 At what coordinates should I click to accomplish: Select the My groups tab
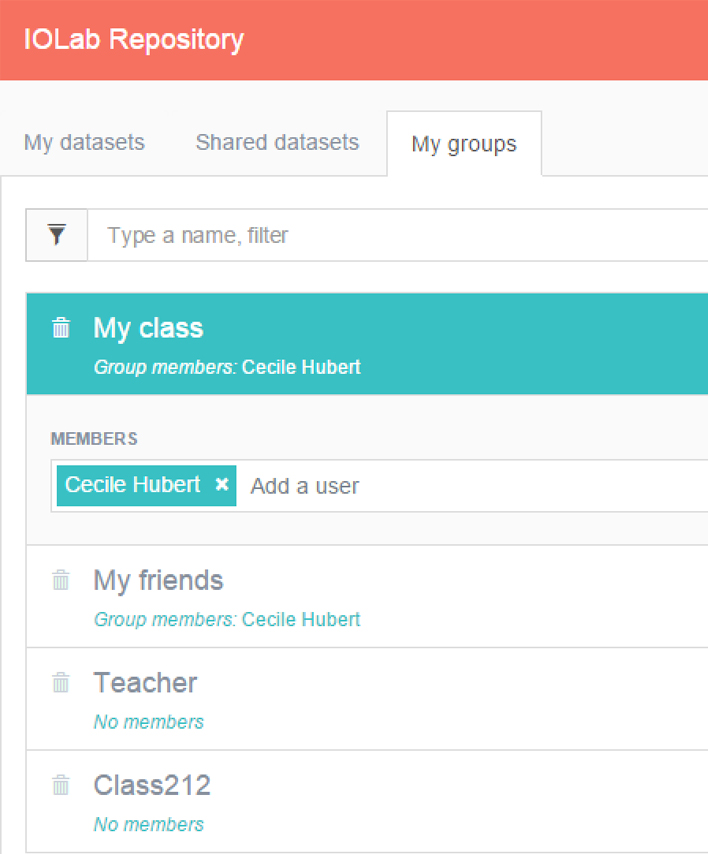pos(464,144)
